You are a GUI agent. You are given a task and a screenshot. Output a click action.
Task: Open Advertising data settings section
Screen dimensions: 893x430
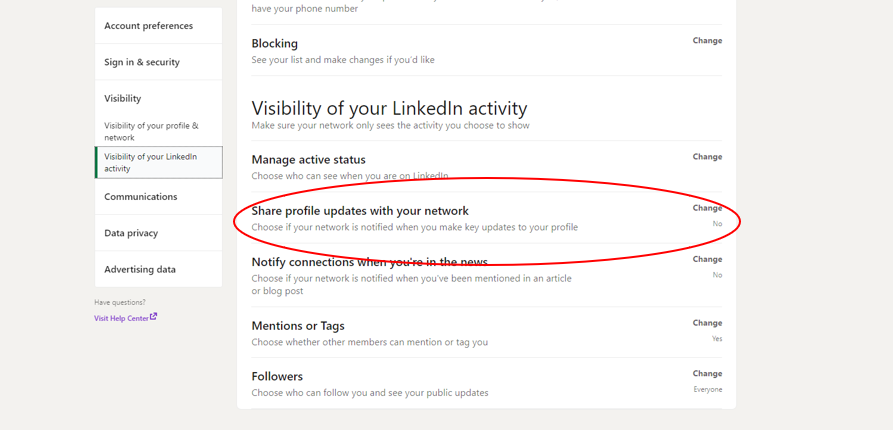pos(158,269)
